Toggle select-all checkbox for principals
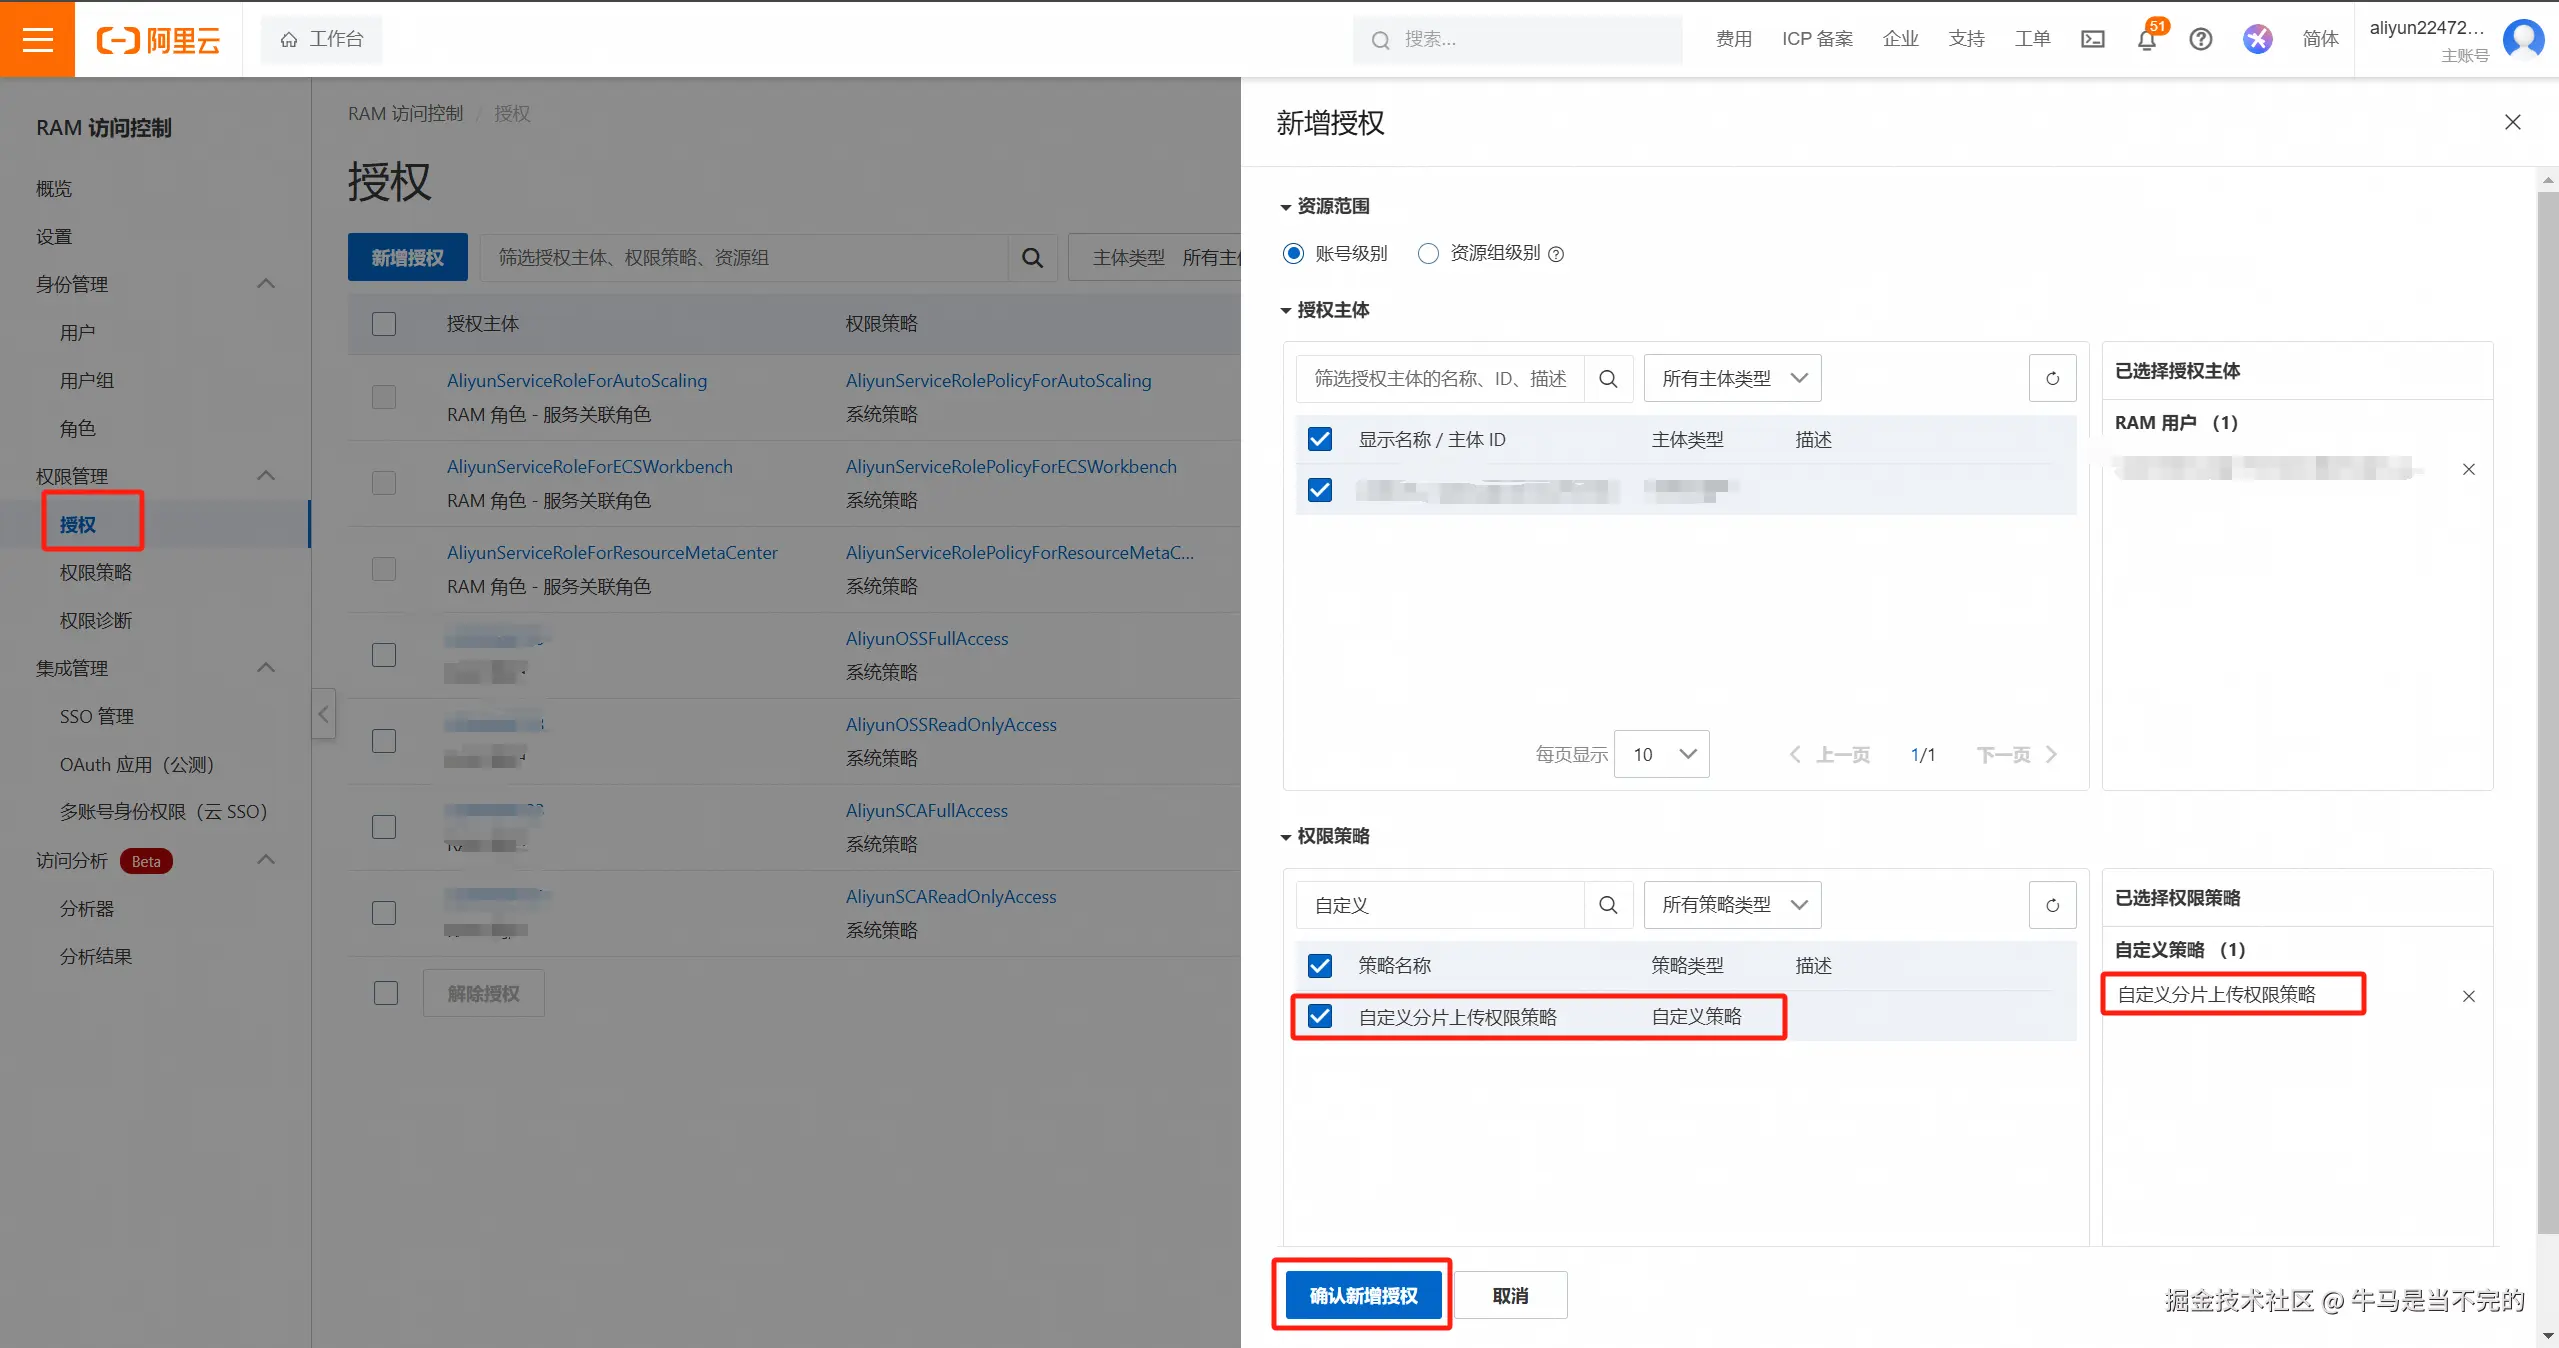 [1320, 439]
